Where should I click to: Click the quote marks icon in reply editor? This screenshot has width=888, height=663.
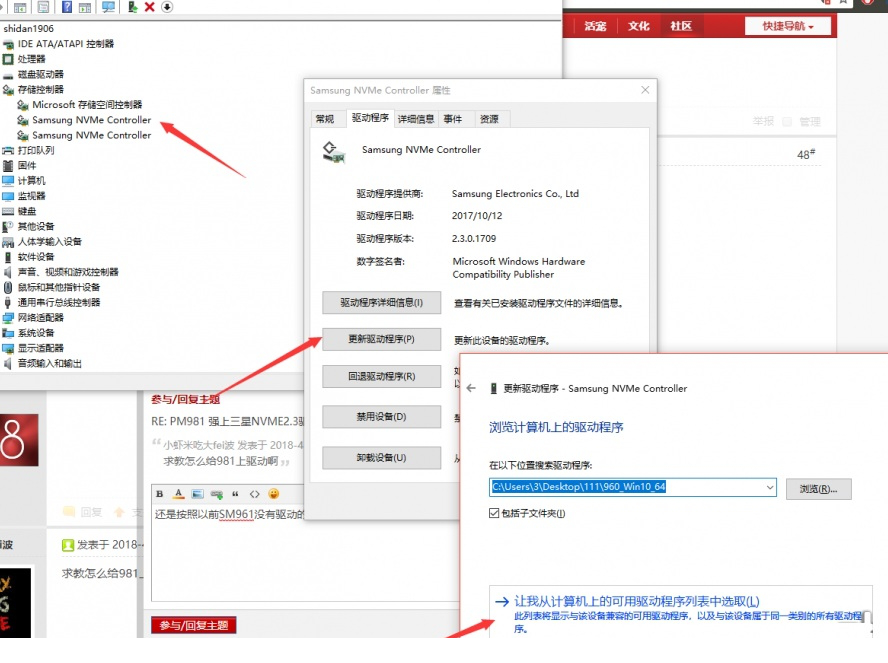235,494
